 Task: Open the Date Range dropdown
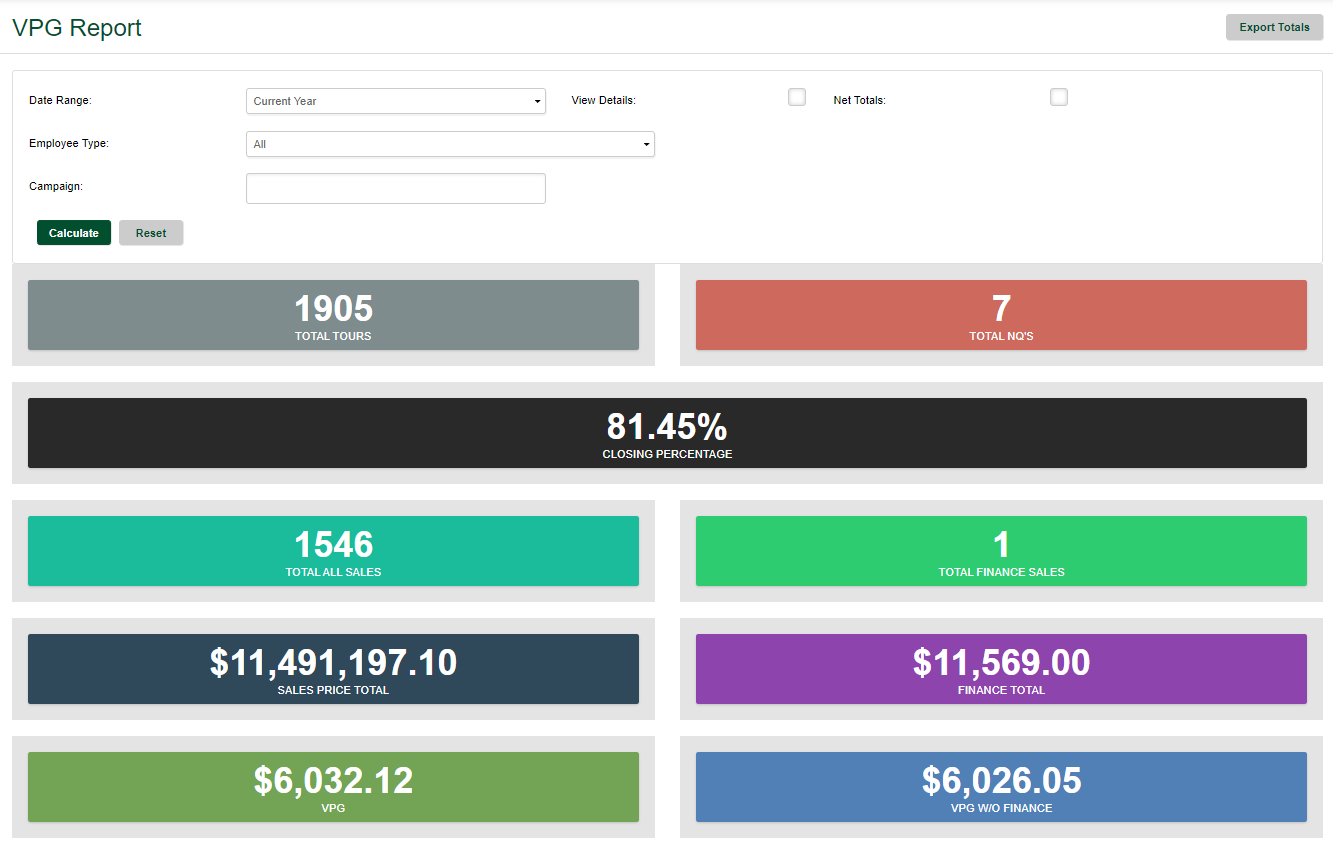(x=395, y=101)
